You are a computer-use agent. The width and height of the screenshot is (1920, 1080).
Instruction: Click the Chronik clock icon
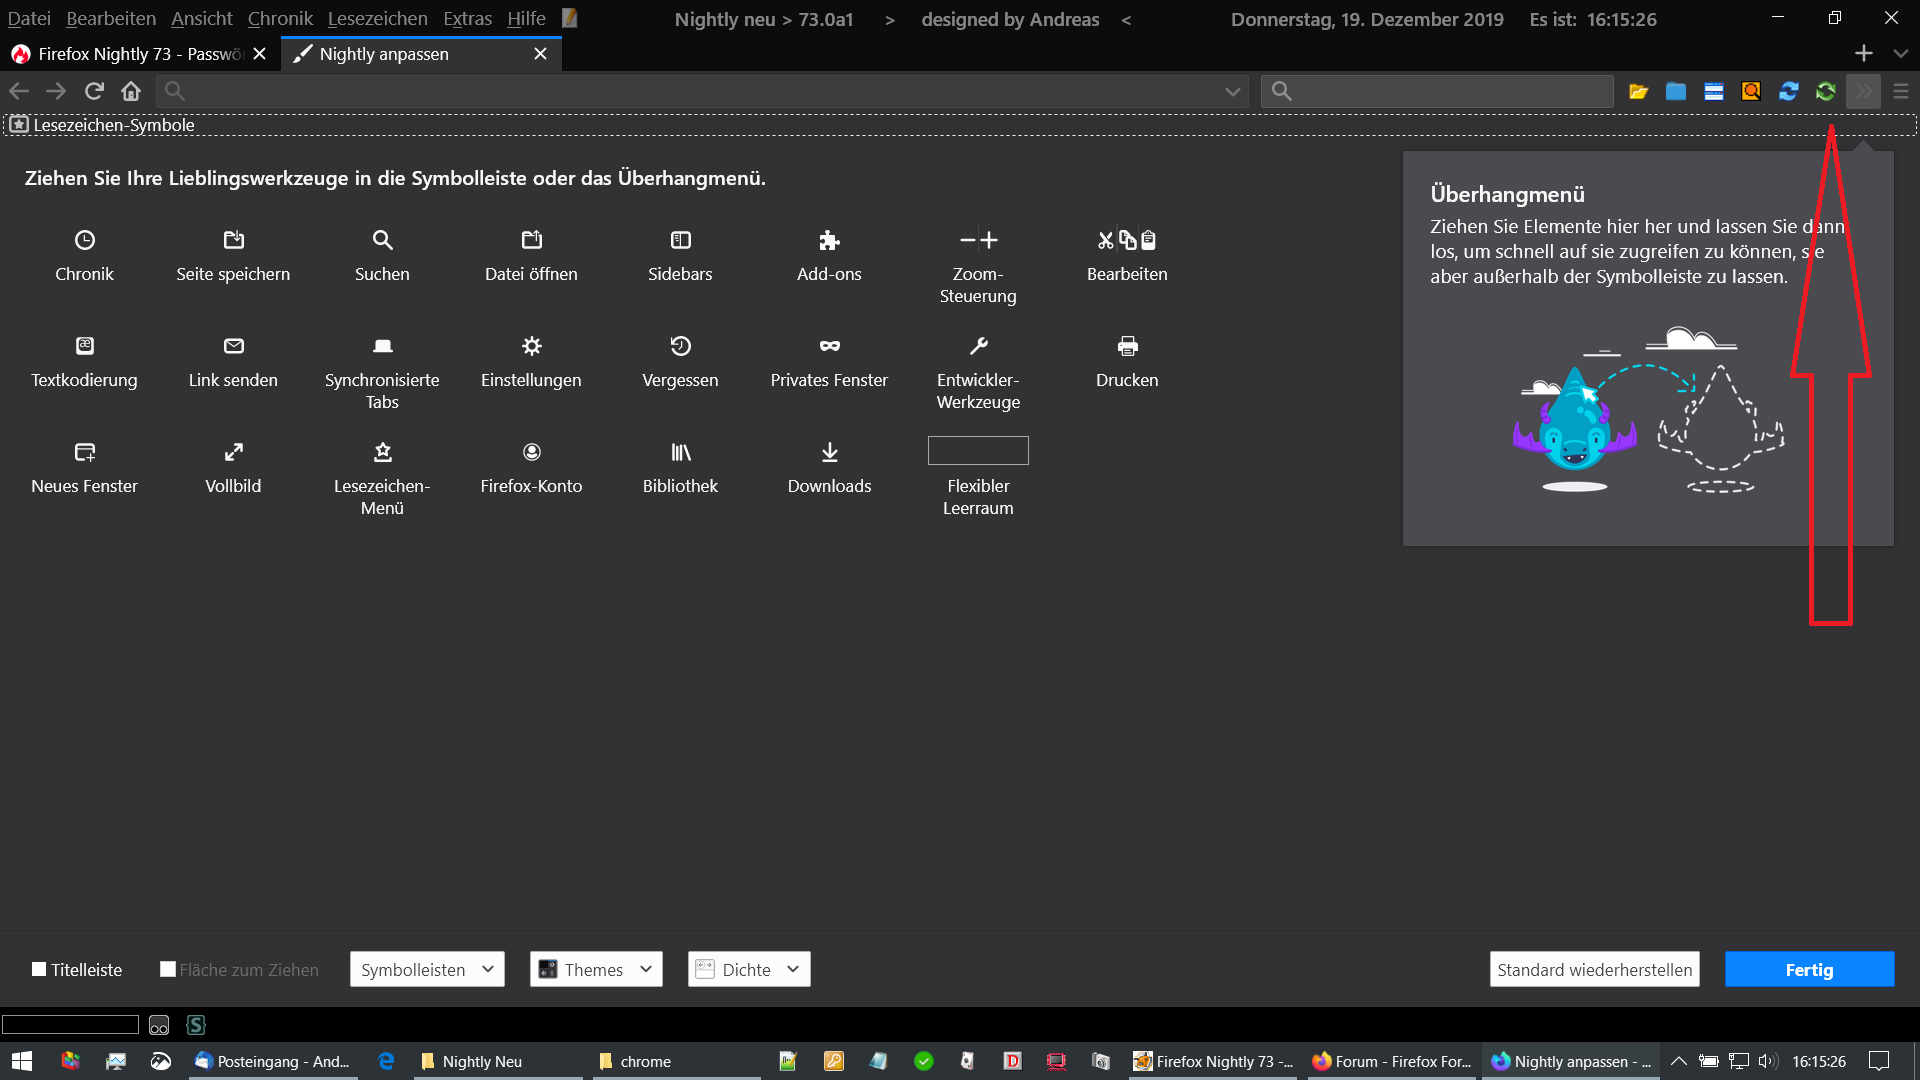point(85,240)
